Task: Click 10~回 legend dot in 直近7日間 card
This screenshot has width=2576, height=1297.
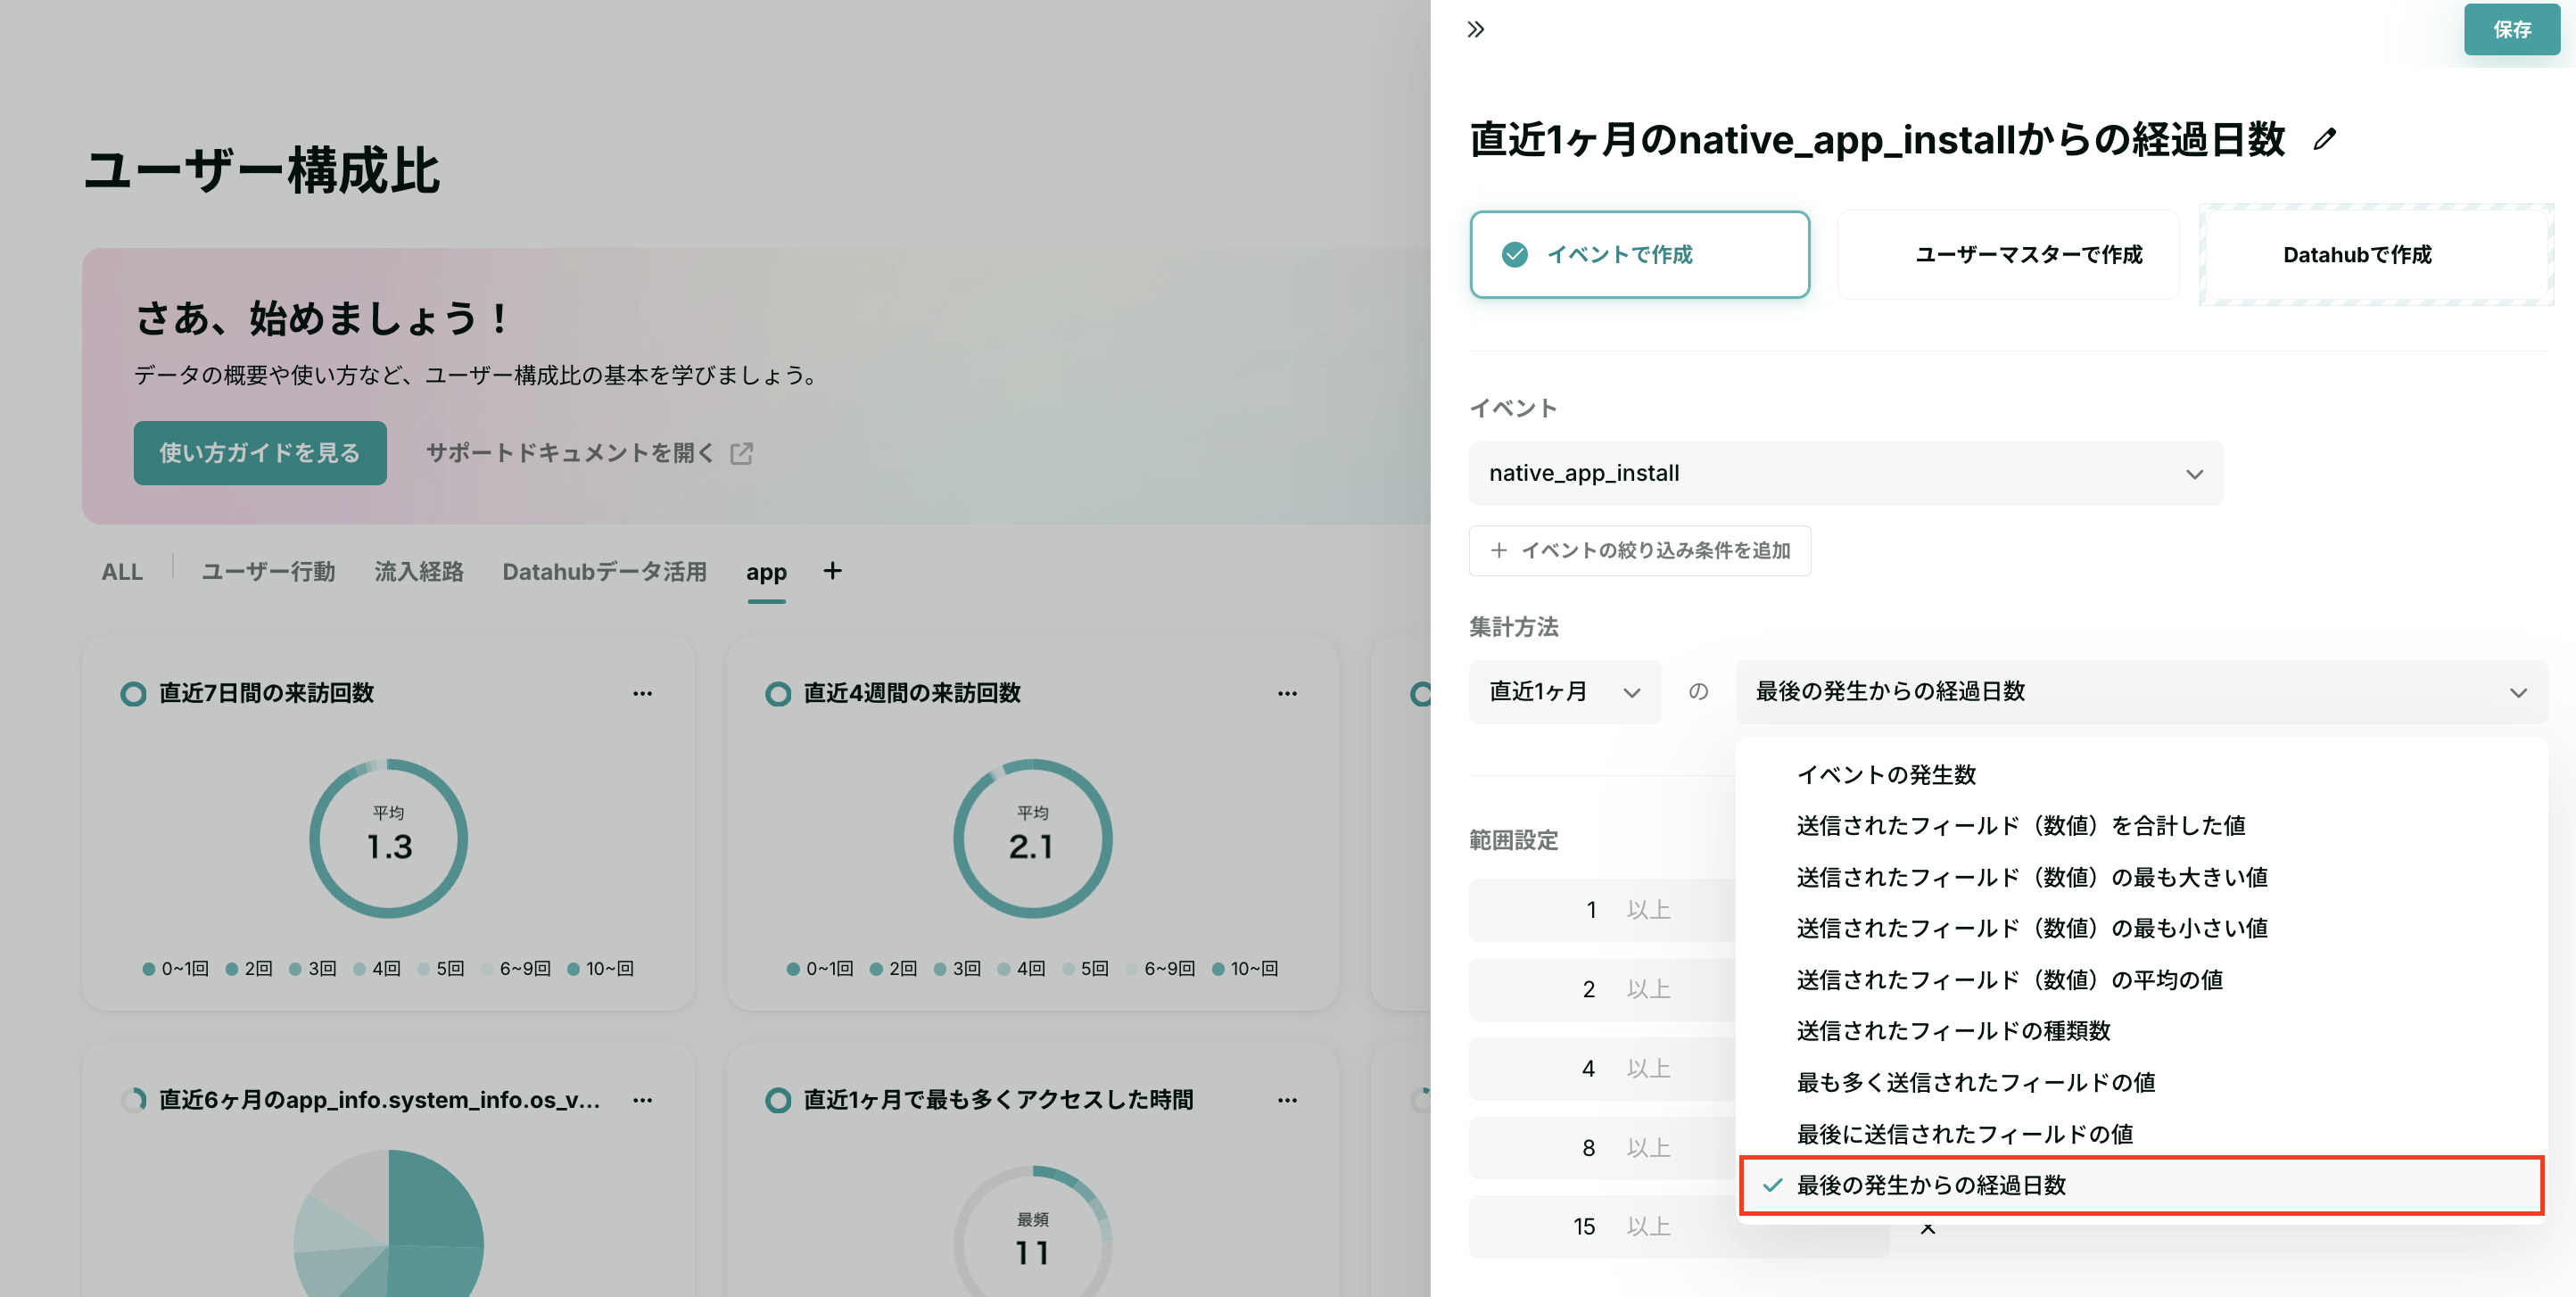Action: [573, 968]
